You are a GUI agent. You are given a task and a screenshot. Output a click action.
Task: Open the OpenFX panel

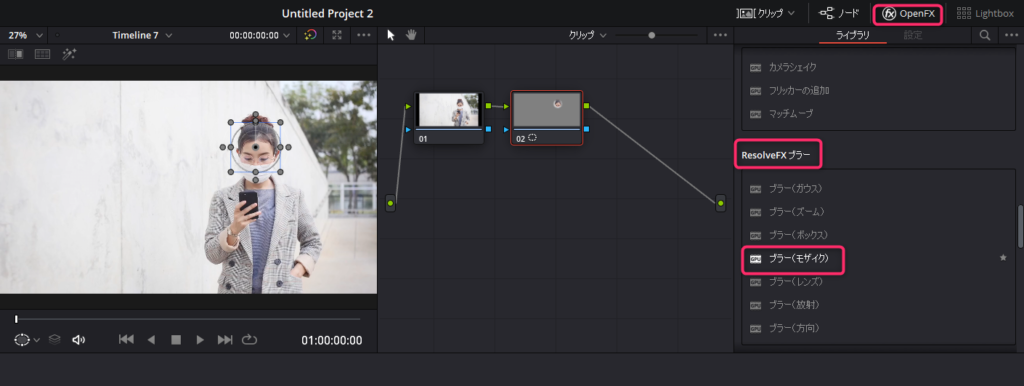(908, 13)
